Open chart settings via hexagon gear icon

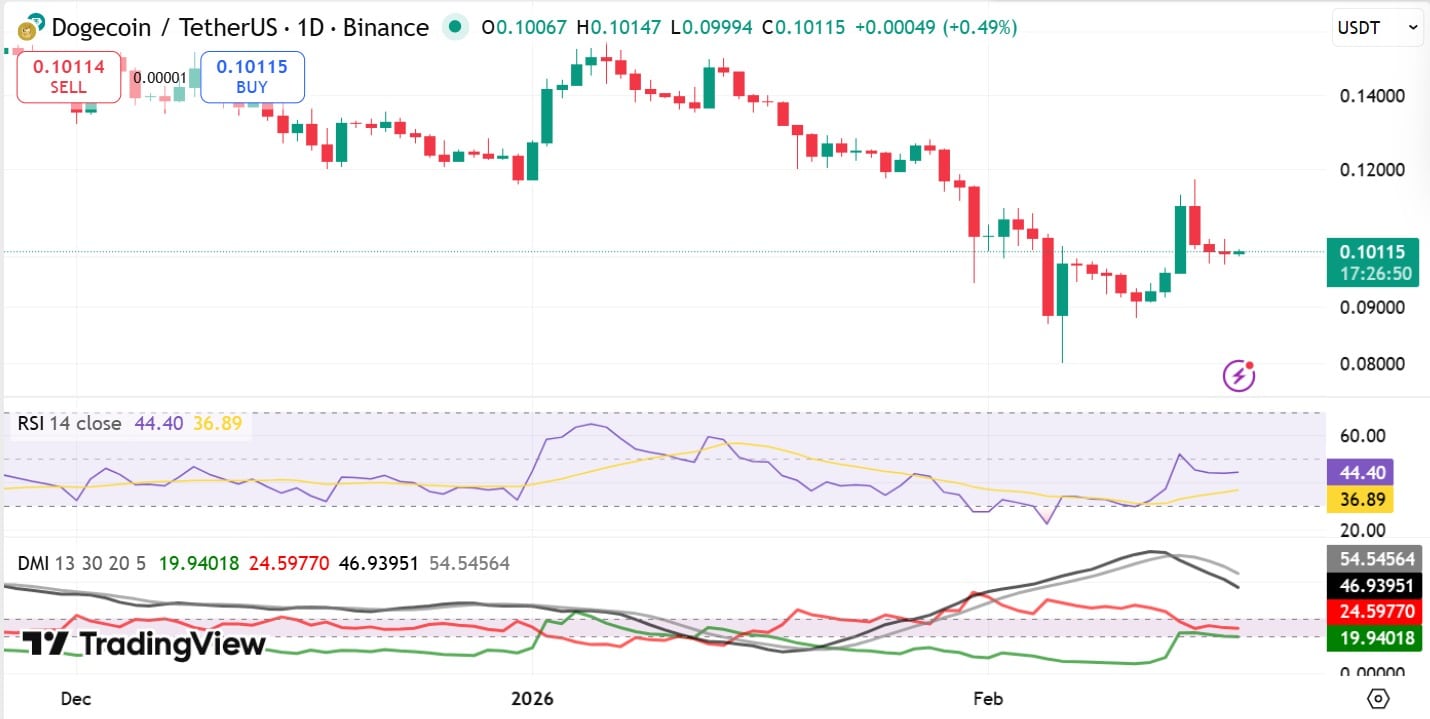[x=1378, y=698]
